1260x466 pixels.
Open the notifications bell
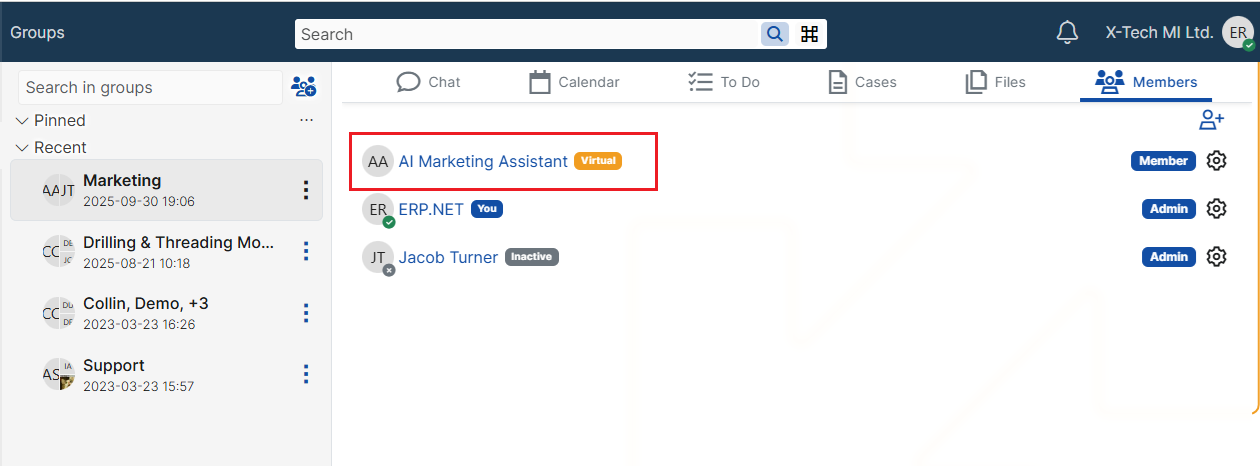point(1067,33)
